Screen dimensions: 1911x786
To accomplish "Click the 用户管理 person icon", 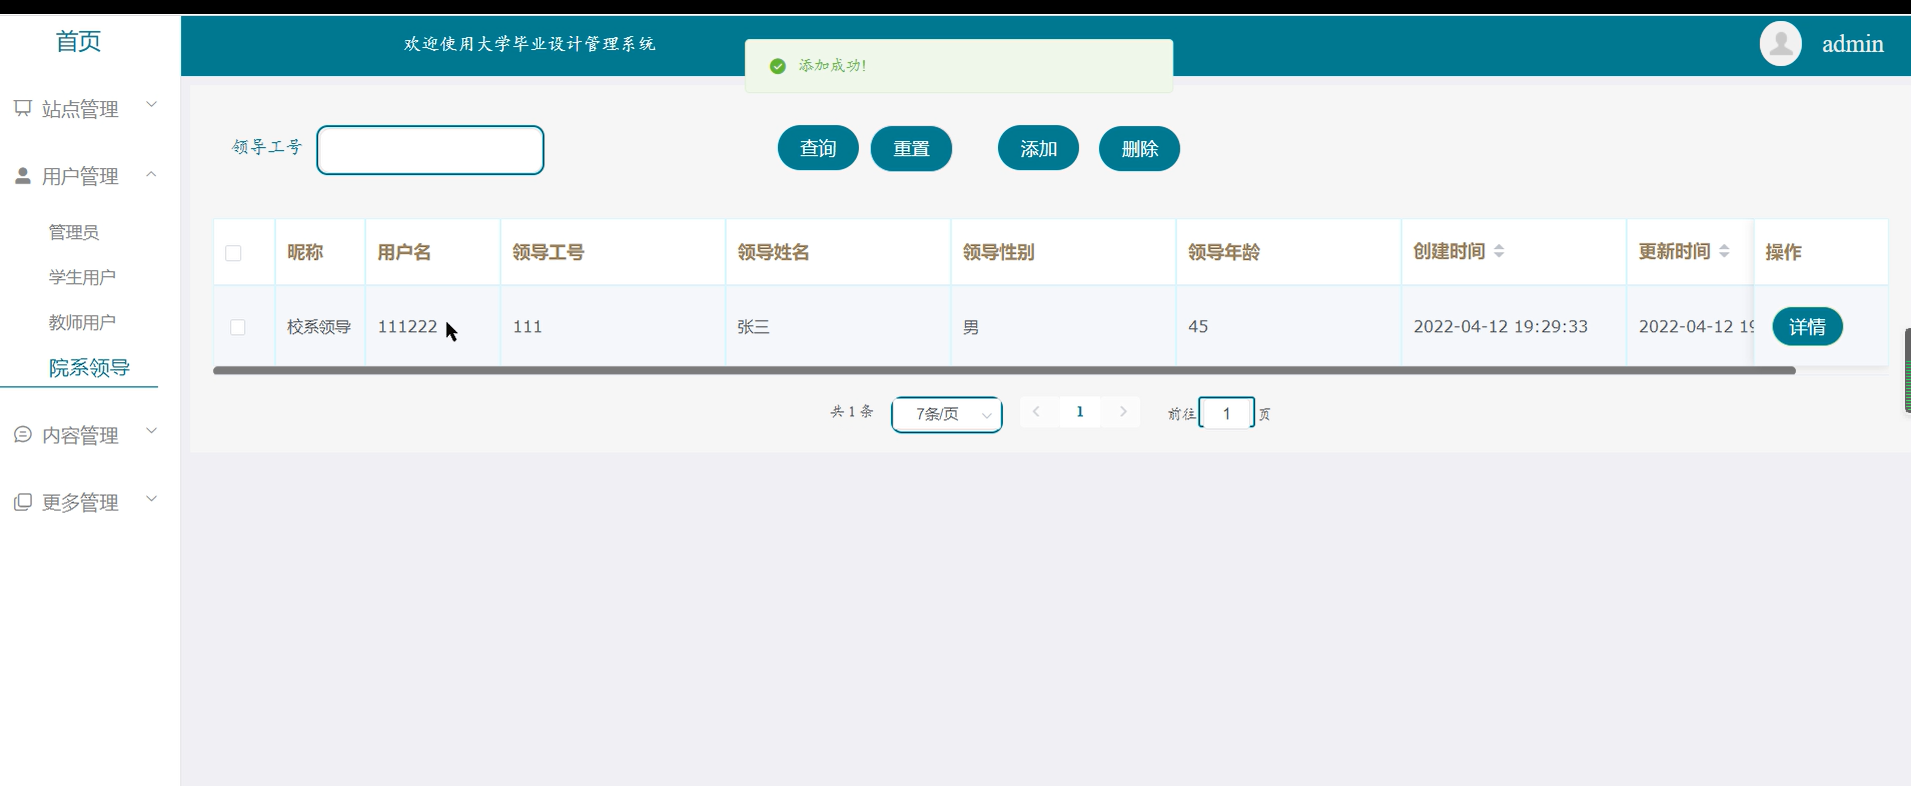I will point(23,176).
